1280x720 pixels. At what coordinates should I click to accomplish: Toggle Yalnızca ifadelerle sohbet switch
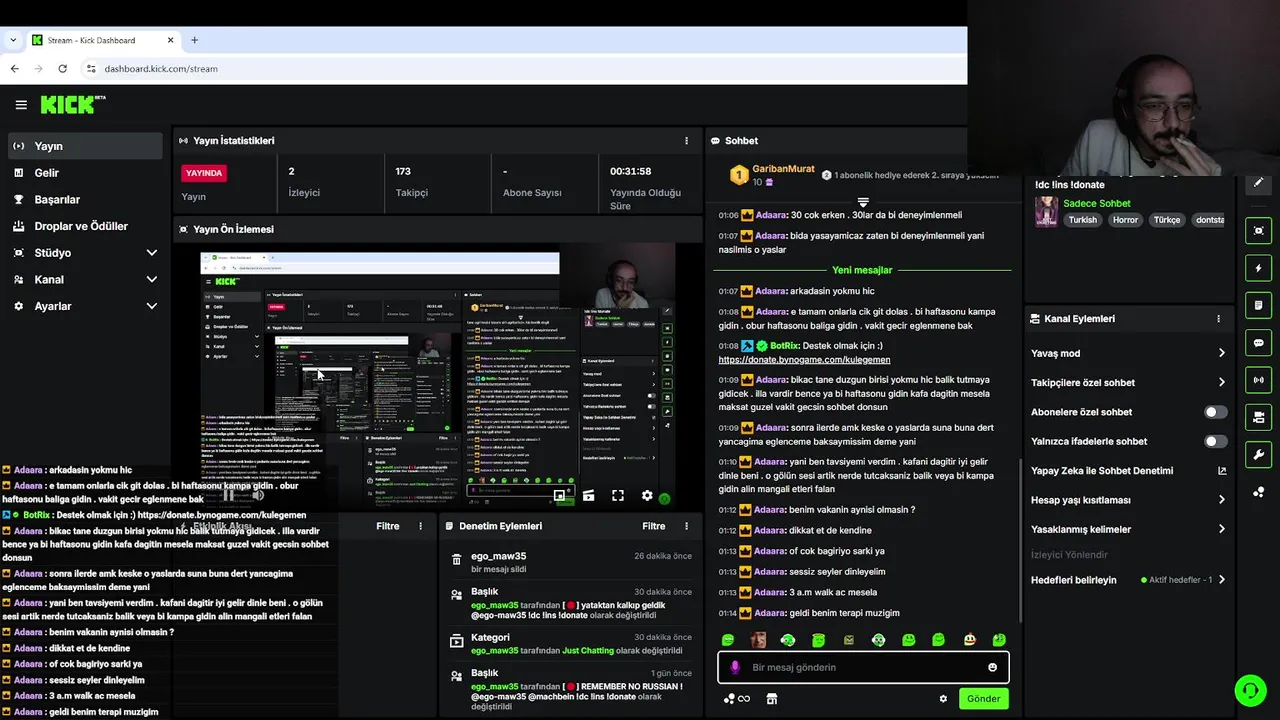coord(1215,441)
